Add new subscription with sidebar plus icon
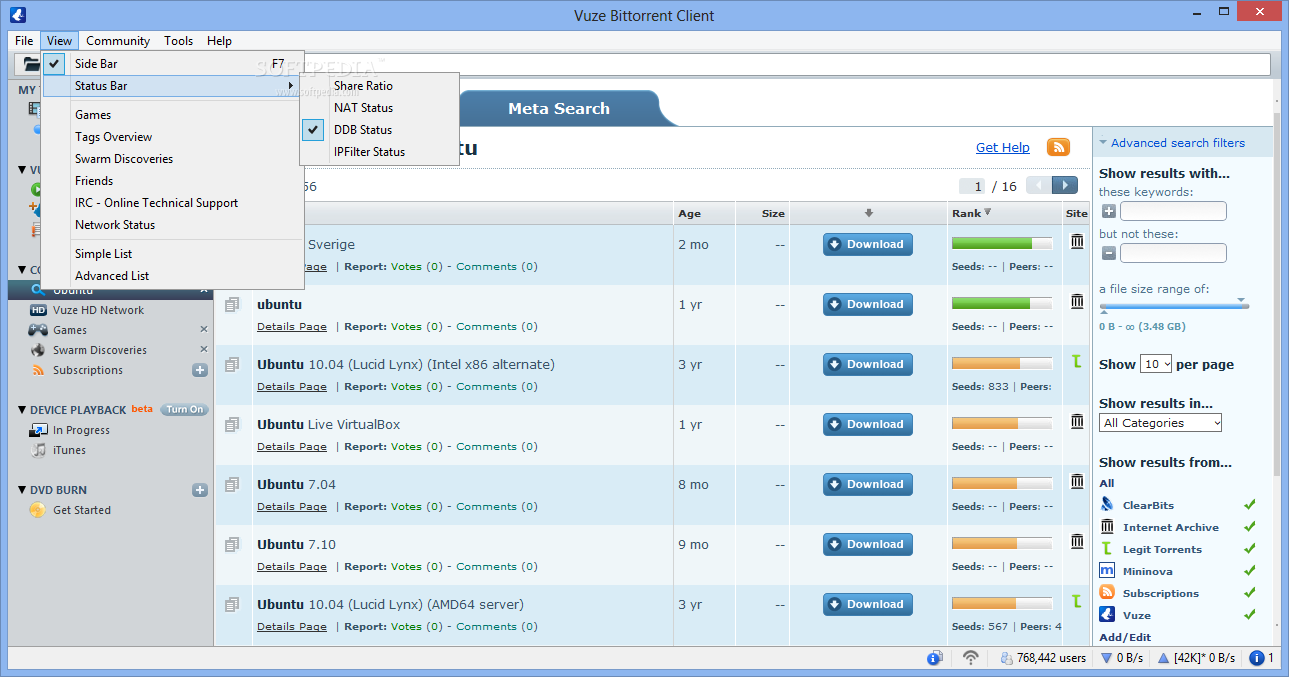Screen dimensions: 1289x677 coord(200,370)
